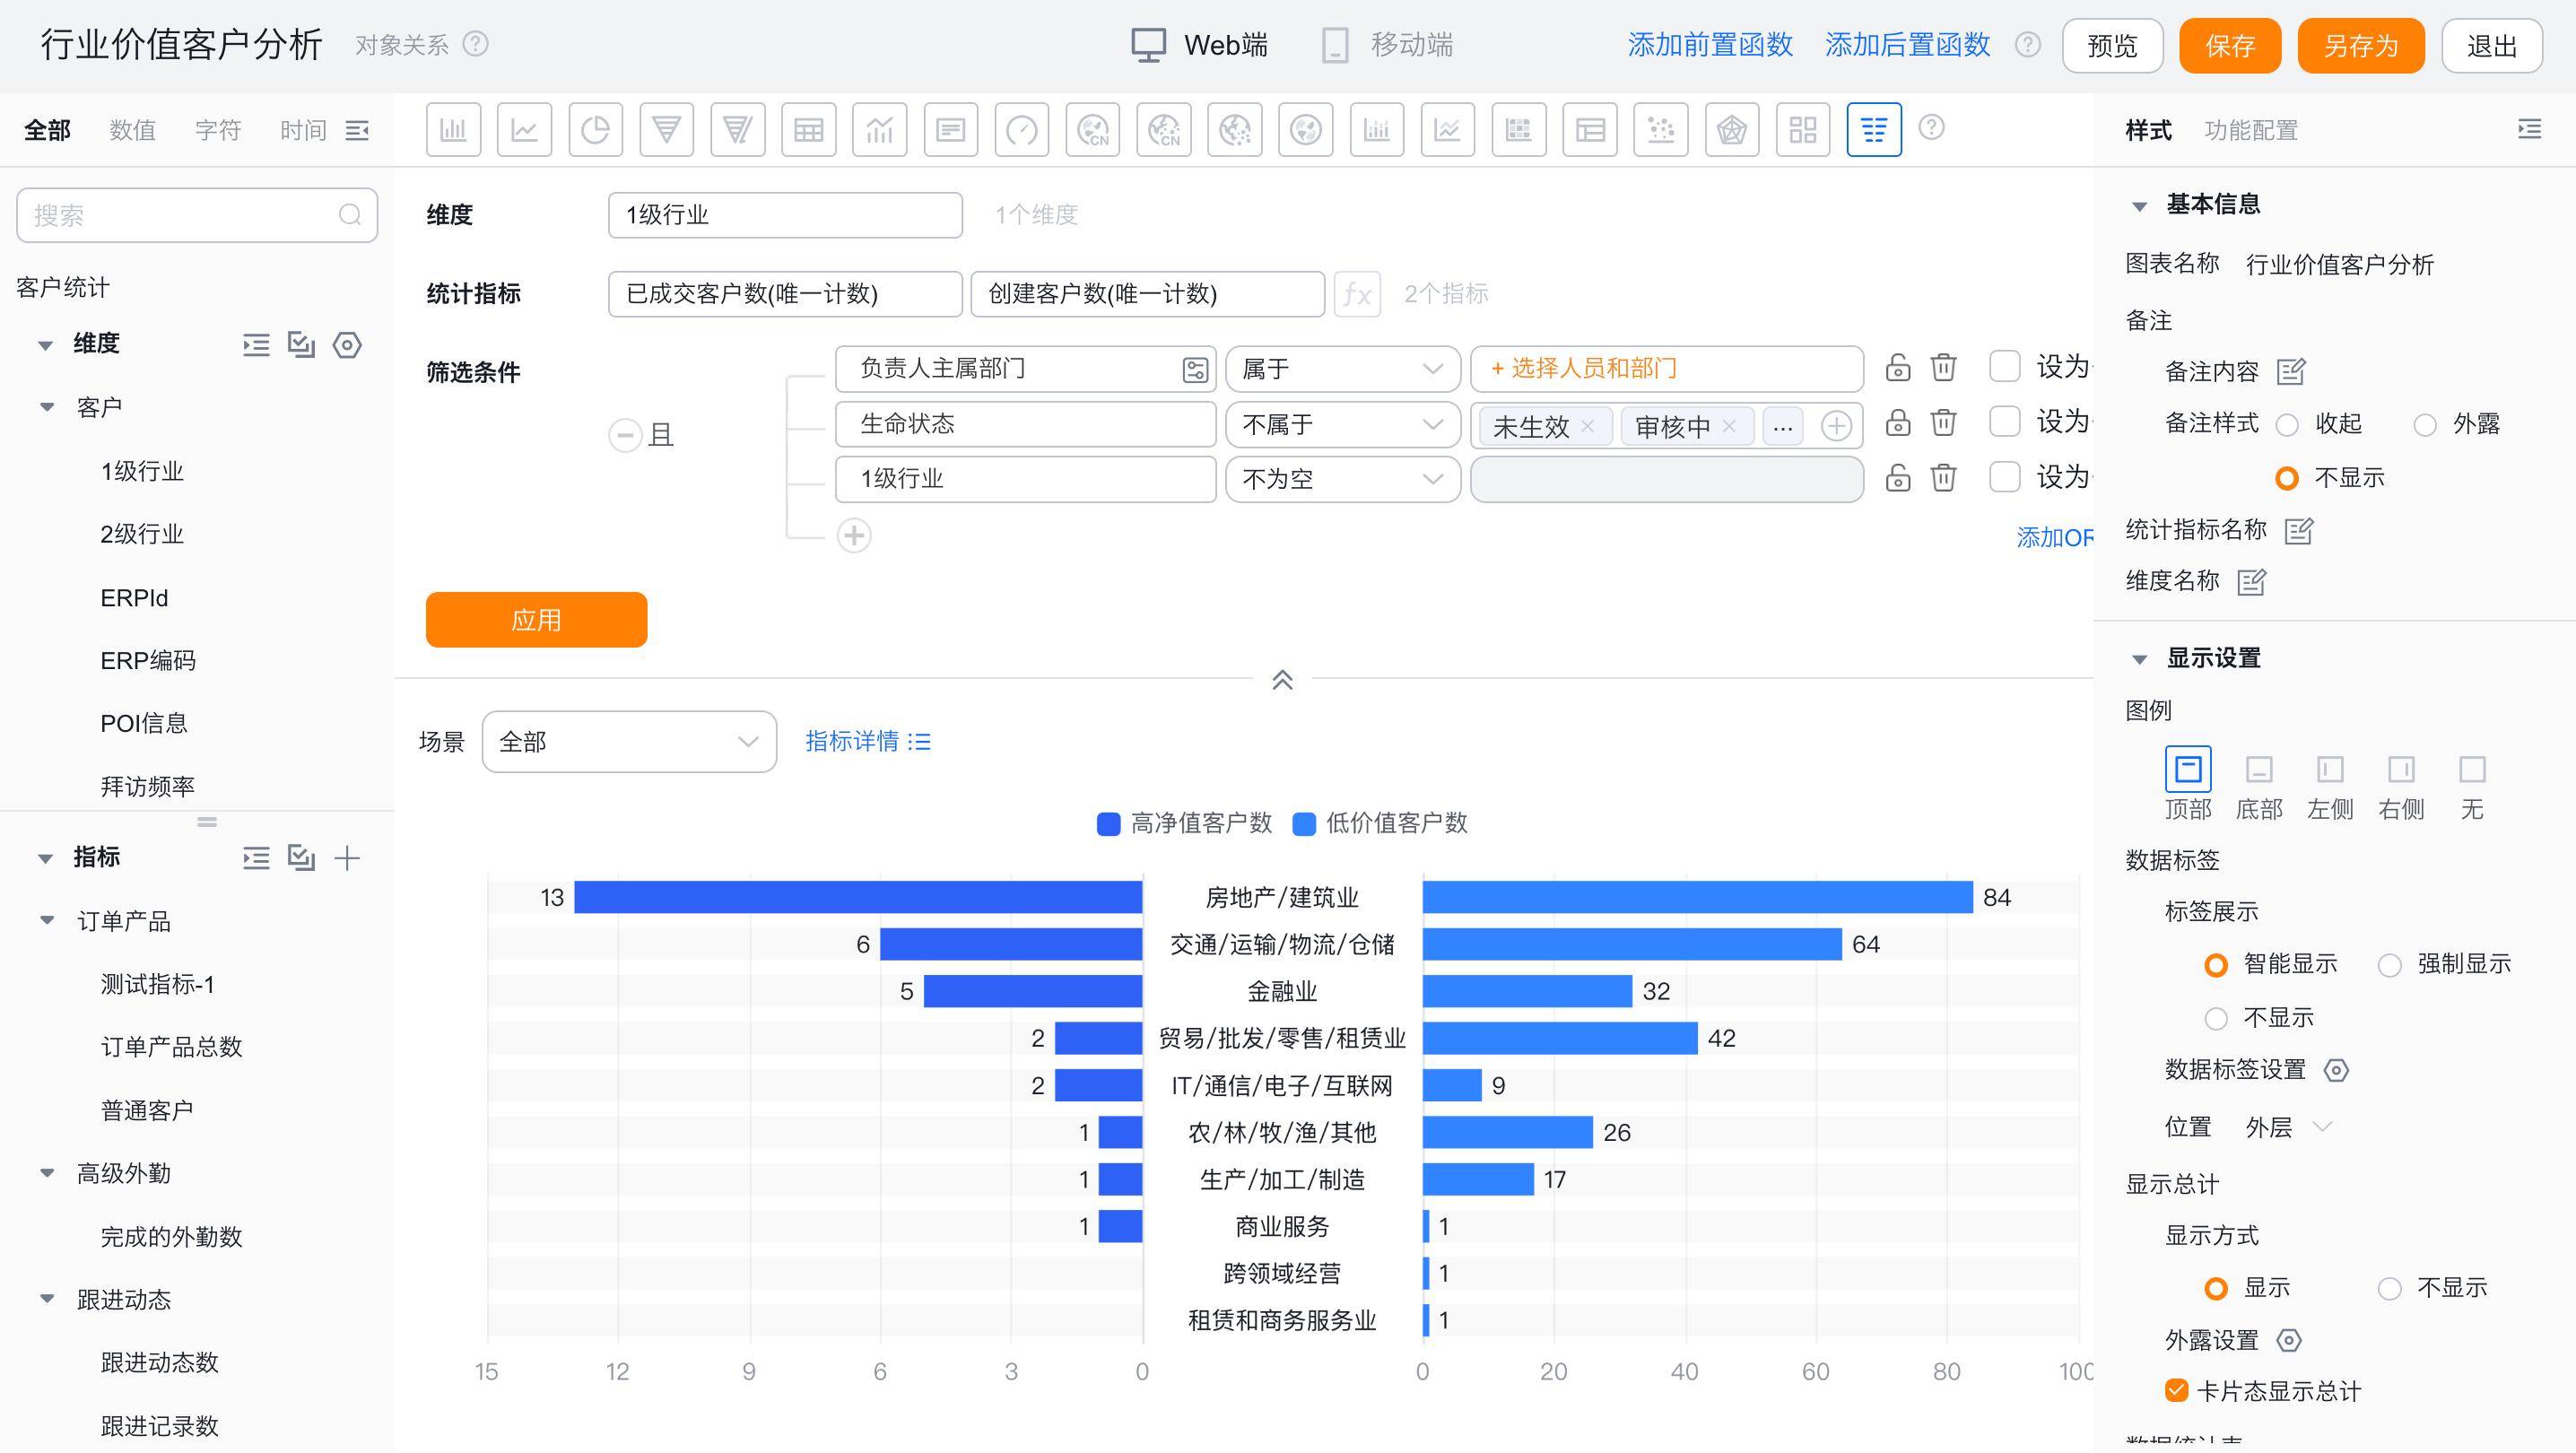Click the lock icon for 1级行业 filter
Screen dimensions: 2576x1453
tap(1897, 479)
